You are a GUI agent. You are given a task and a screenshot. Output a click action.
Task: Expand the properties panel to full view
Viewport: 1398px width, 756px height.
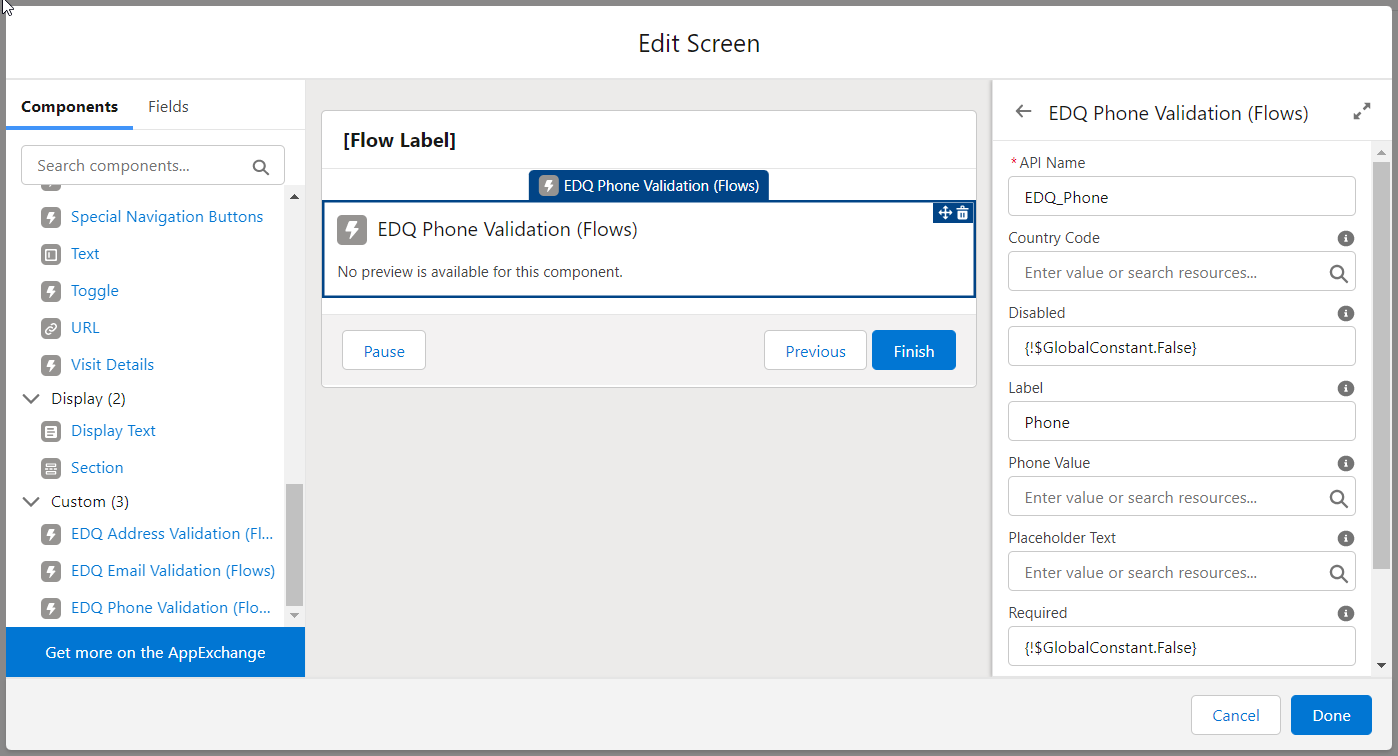coord(1362,112)
